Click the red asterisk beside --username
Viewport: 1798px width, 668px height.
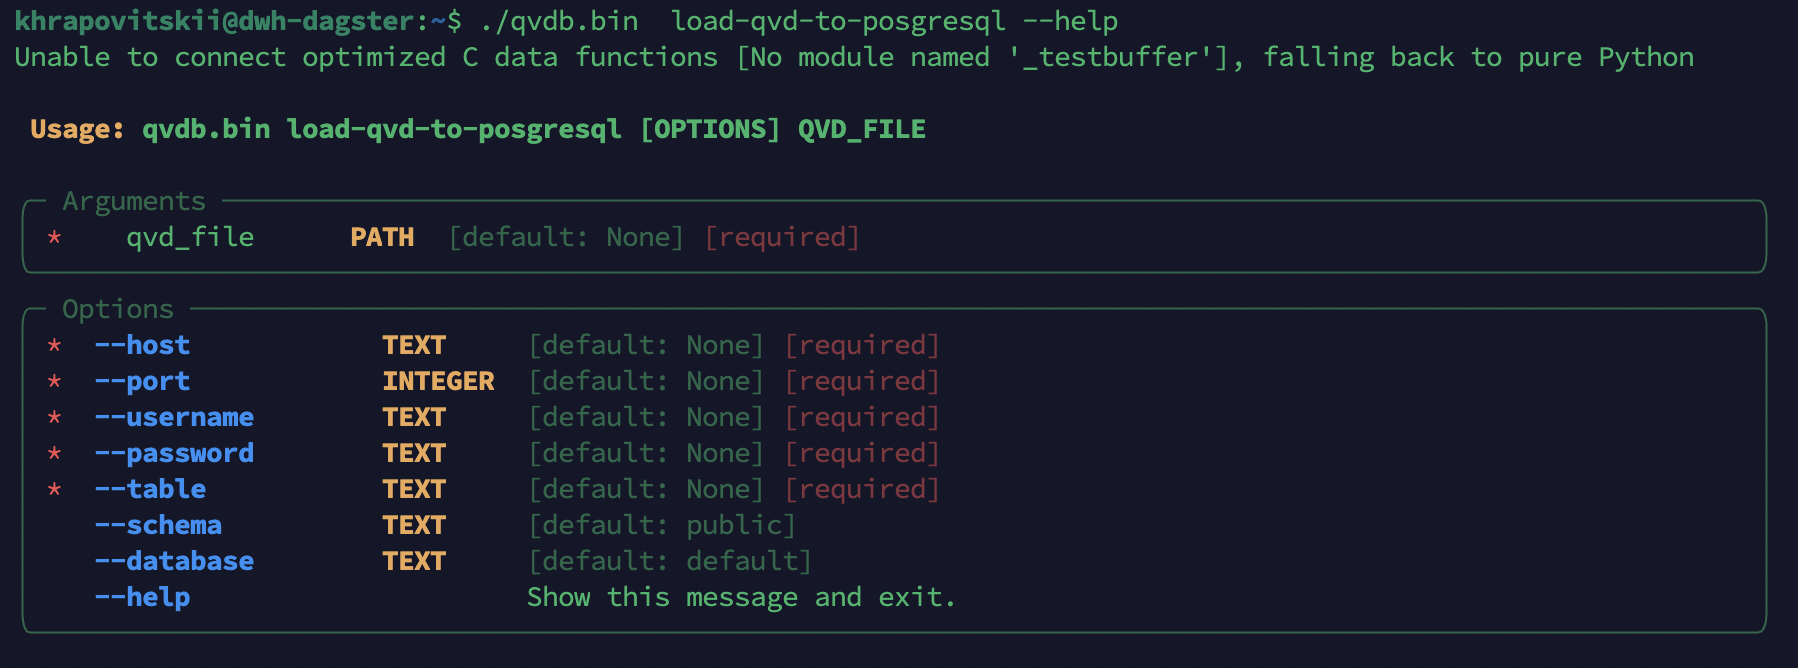point(55,418)
